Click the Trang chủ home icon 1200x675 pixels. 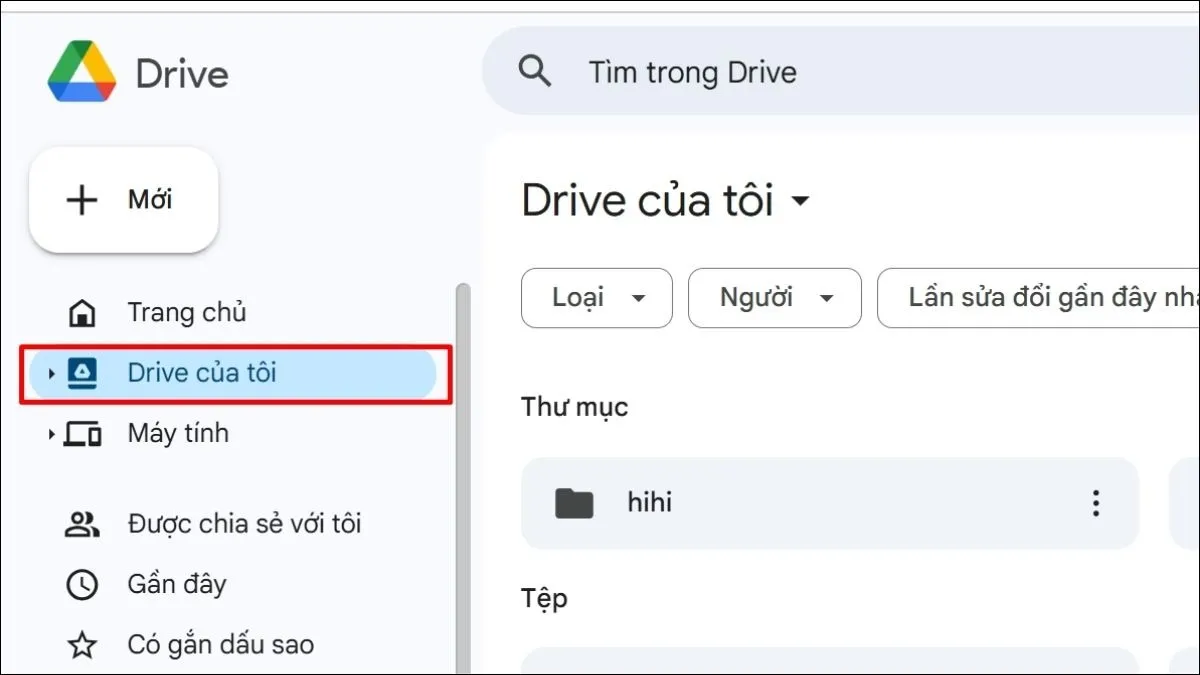[82, 313]
